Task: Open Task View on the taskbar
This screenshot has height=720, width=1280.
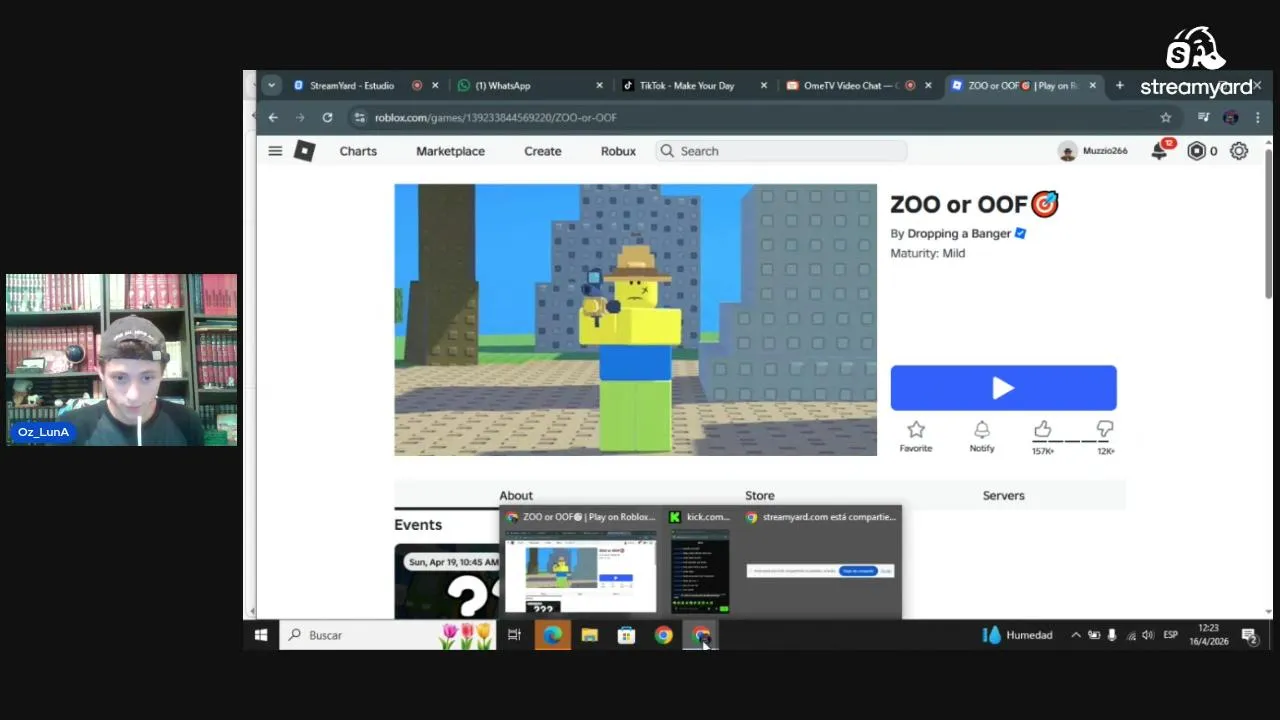Action: coord(514,635)
